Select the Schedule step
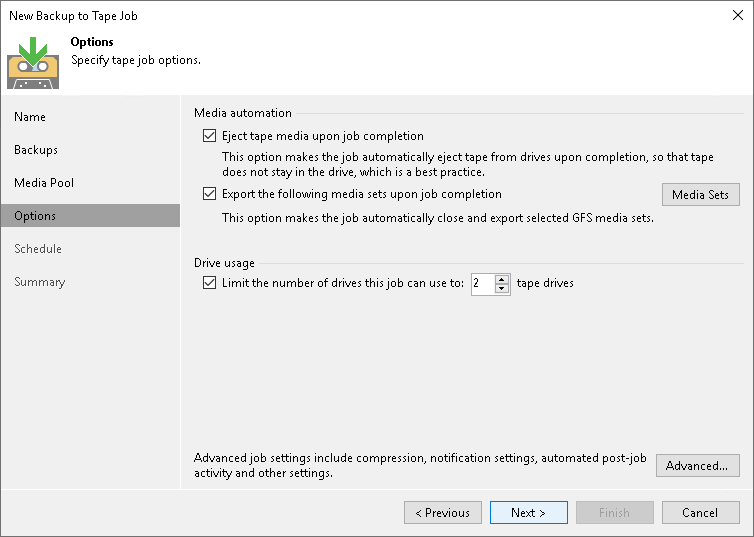 (38, 249)
